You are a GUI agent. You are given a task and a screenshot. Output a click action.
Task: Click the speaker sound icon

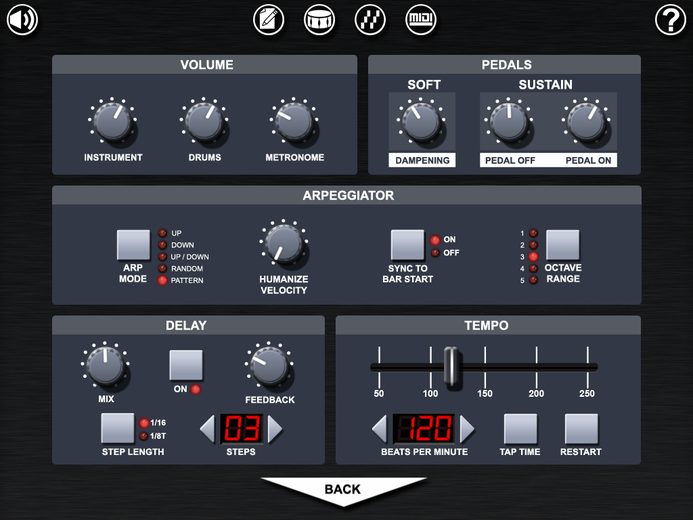pos(22,19)
